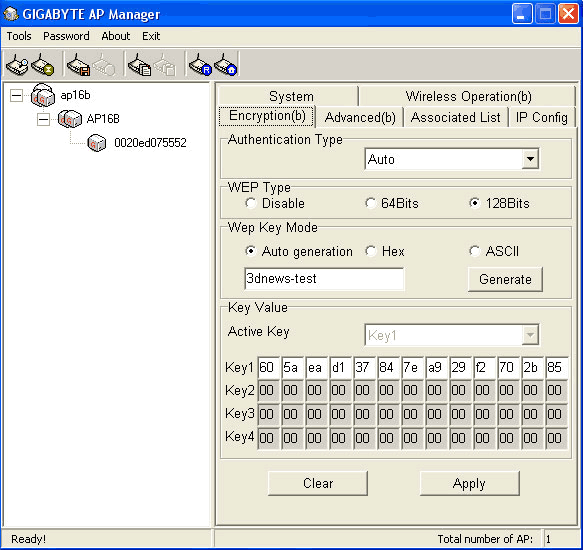Click the save configuration floppy toolbar icon
The image size is (583, 550).
[x=78, y=65]
